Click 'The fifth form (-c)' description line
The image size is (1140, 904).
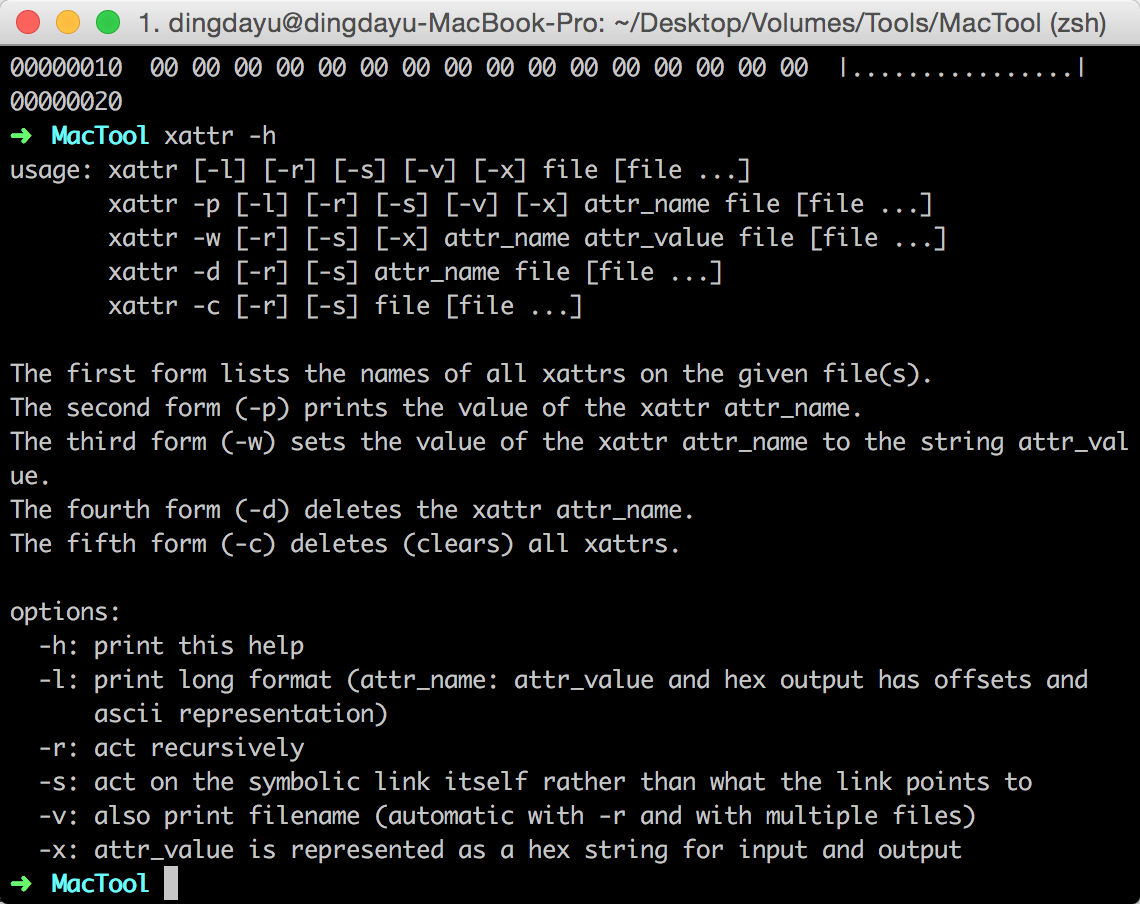(345, 544)
